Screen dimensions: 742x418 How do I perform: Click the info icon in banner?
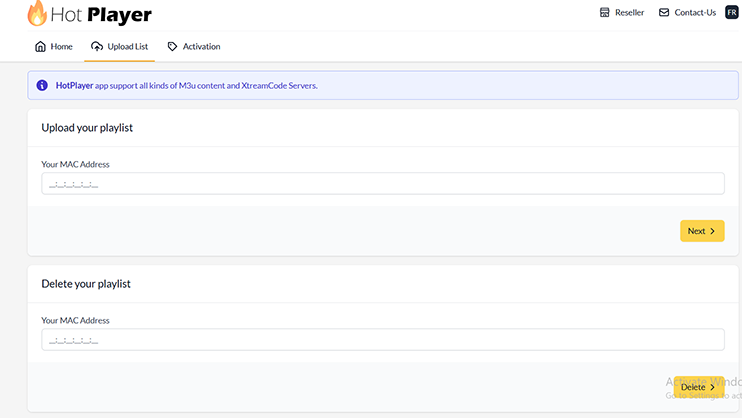[42, 85]
